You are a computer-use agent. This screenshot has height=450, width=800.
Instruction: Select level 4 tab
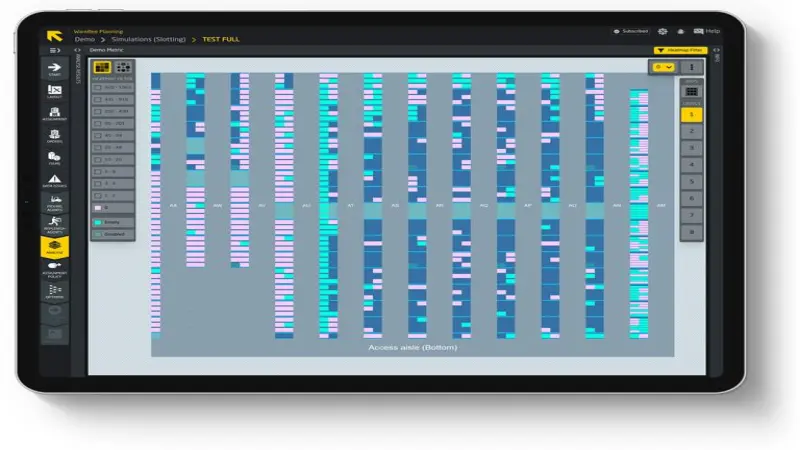(x=691, y=165)
